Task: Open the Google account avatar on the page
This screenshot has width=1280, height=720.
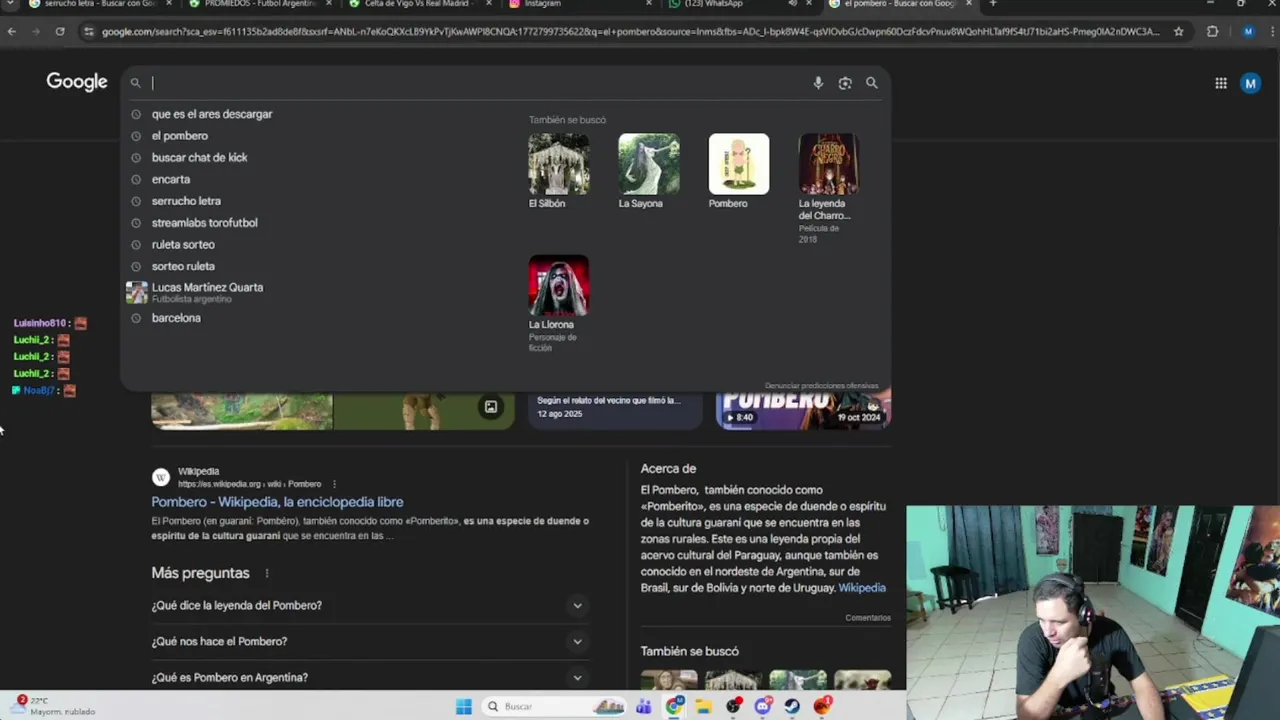Action: [1250, 83]
